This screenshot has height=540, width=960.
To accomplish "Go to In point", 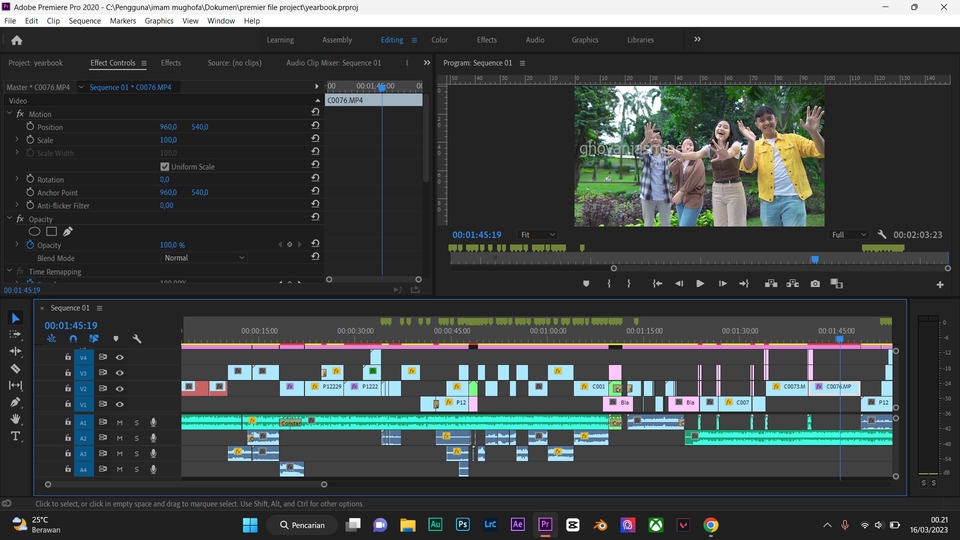I will click(657, 283).
